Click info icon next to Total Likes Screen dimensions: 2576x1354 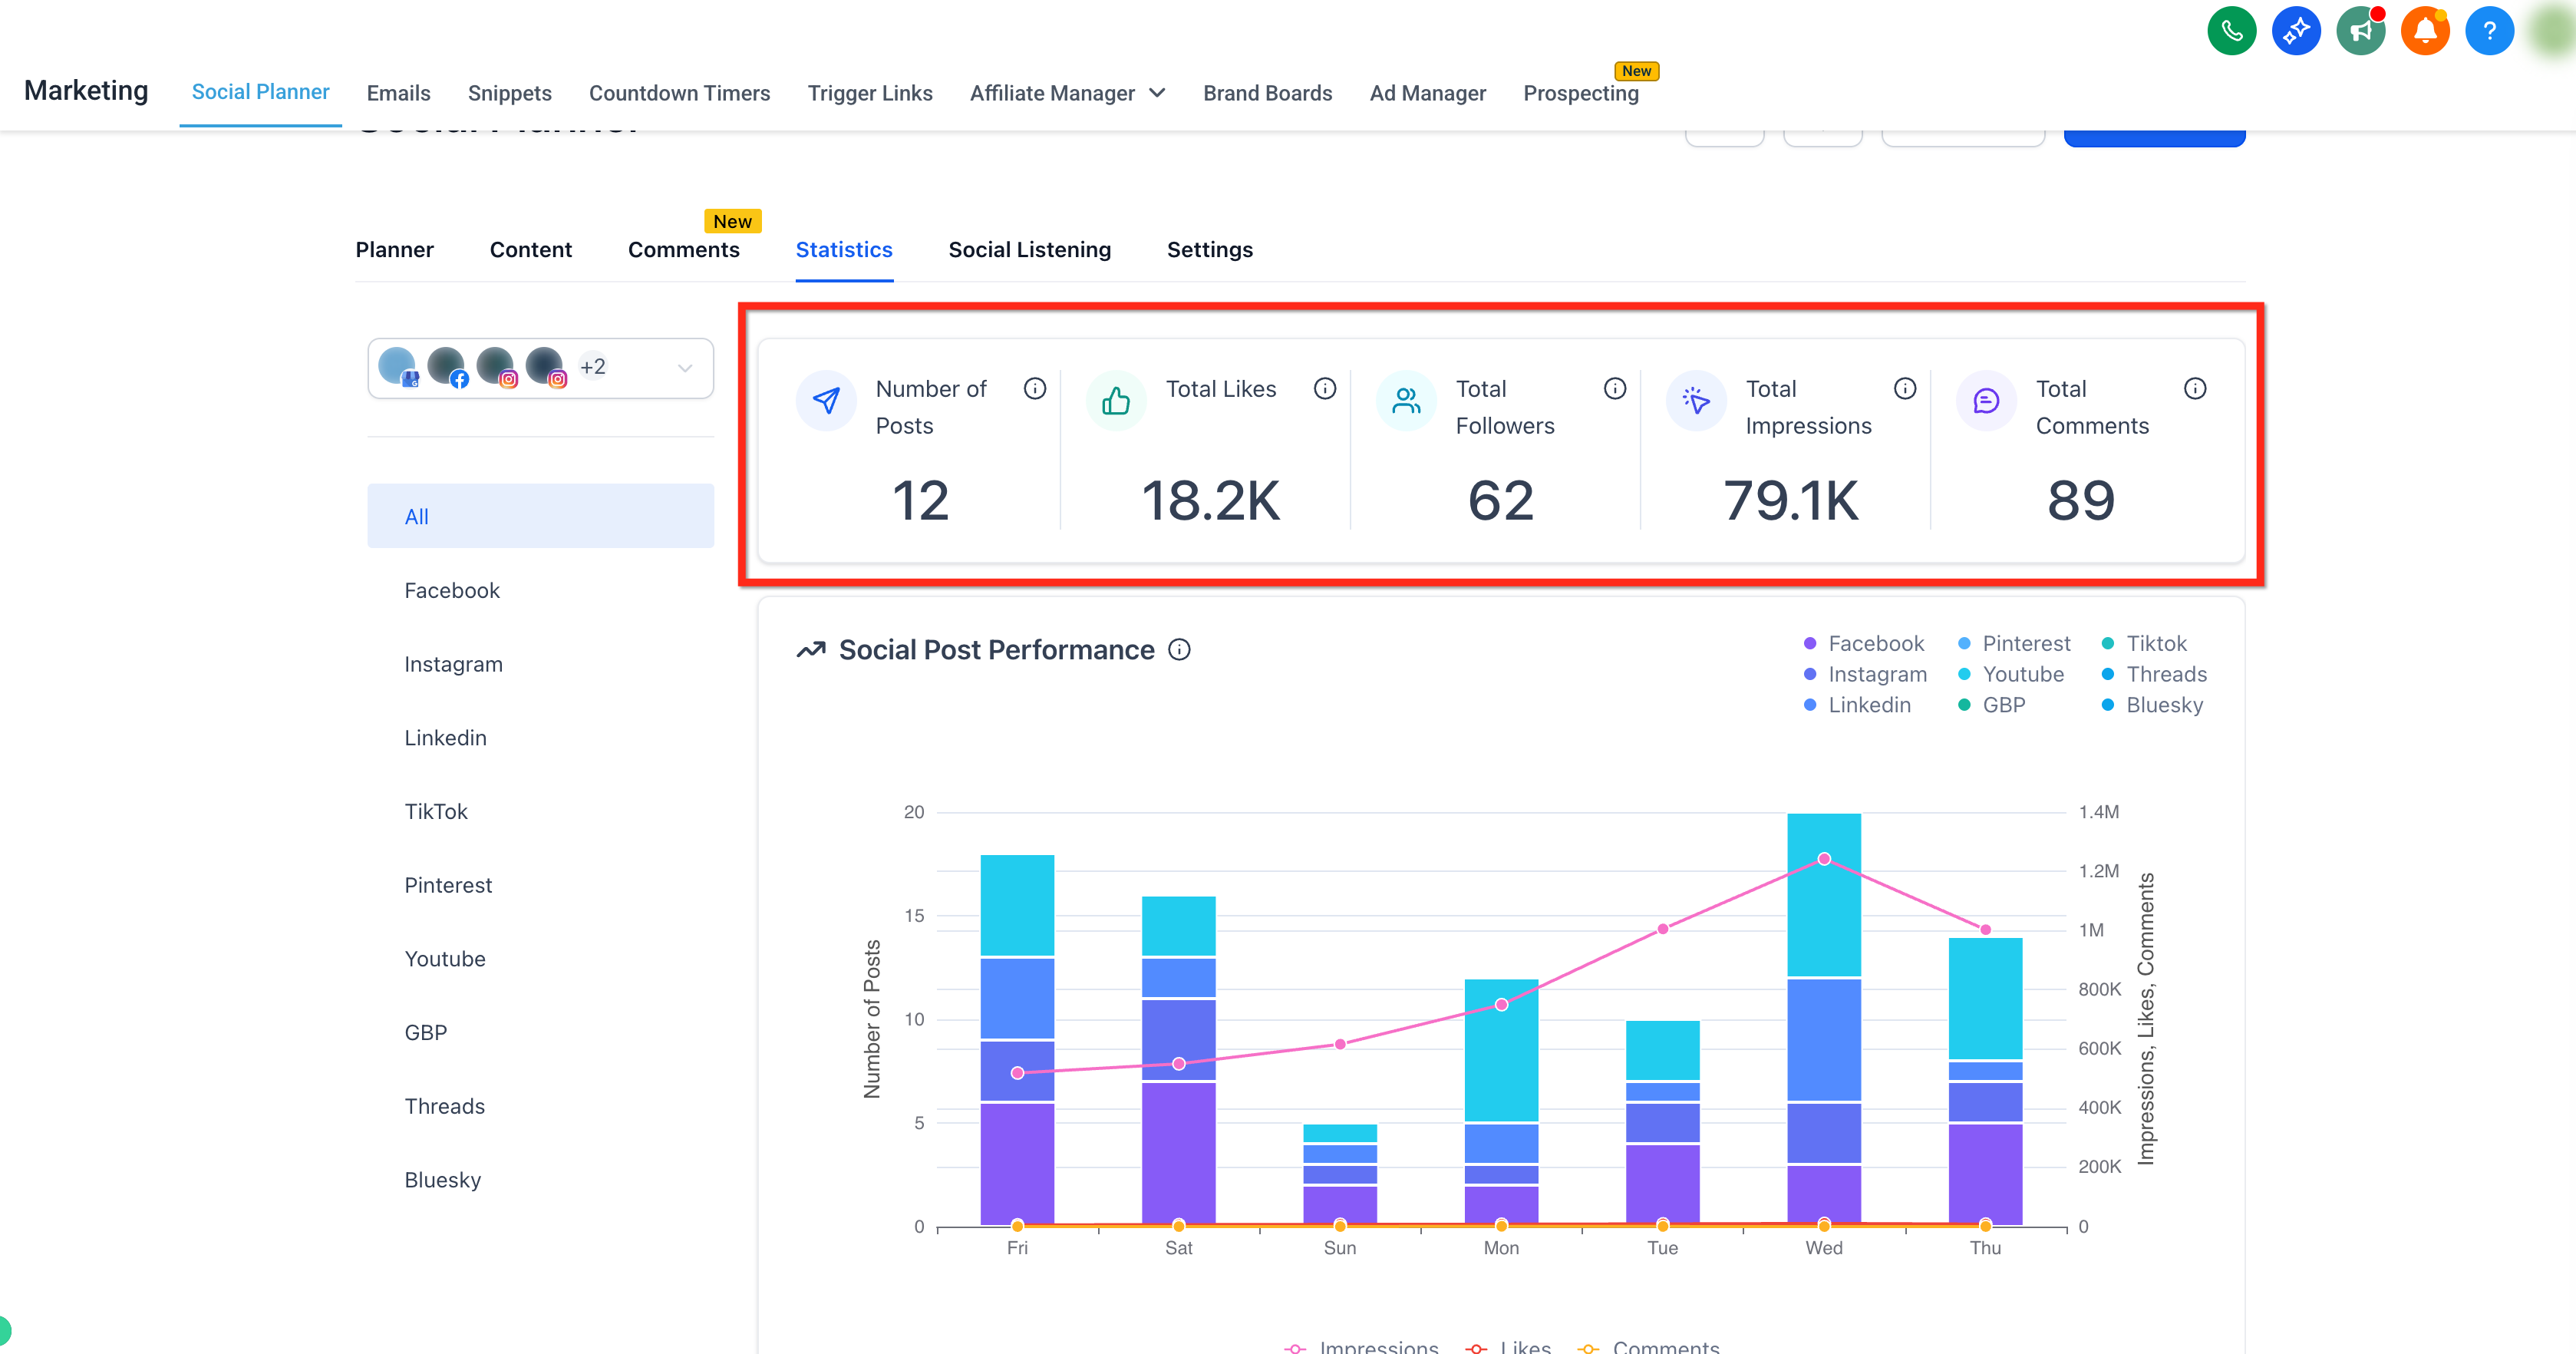click(x=1325, y=388)
